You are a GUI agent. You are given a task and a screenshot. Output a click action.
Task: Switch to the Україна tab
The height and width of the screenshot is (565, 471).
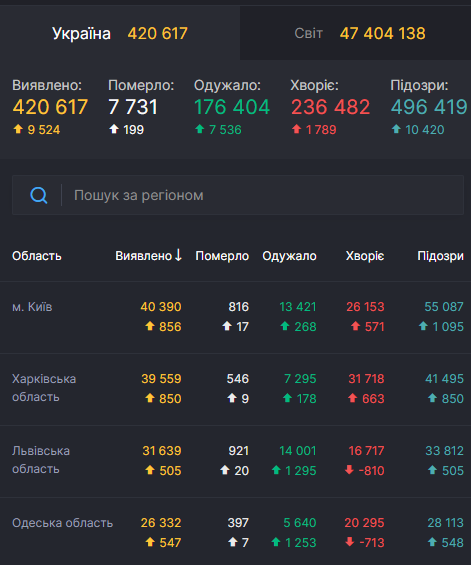point(120,33)
